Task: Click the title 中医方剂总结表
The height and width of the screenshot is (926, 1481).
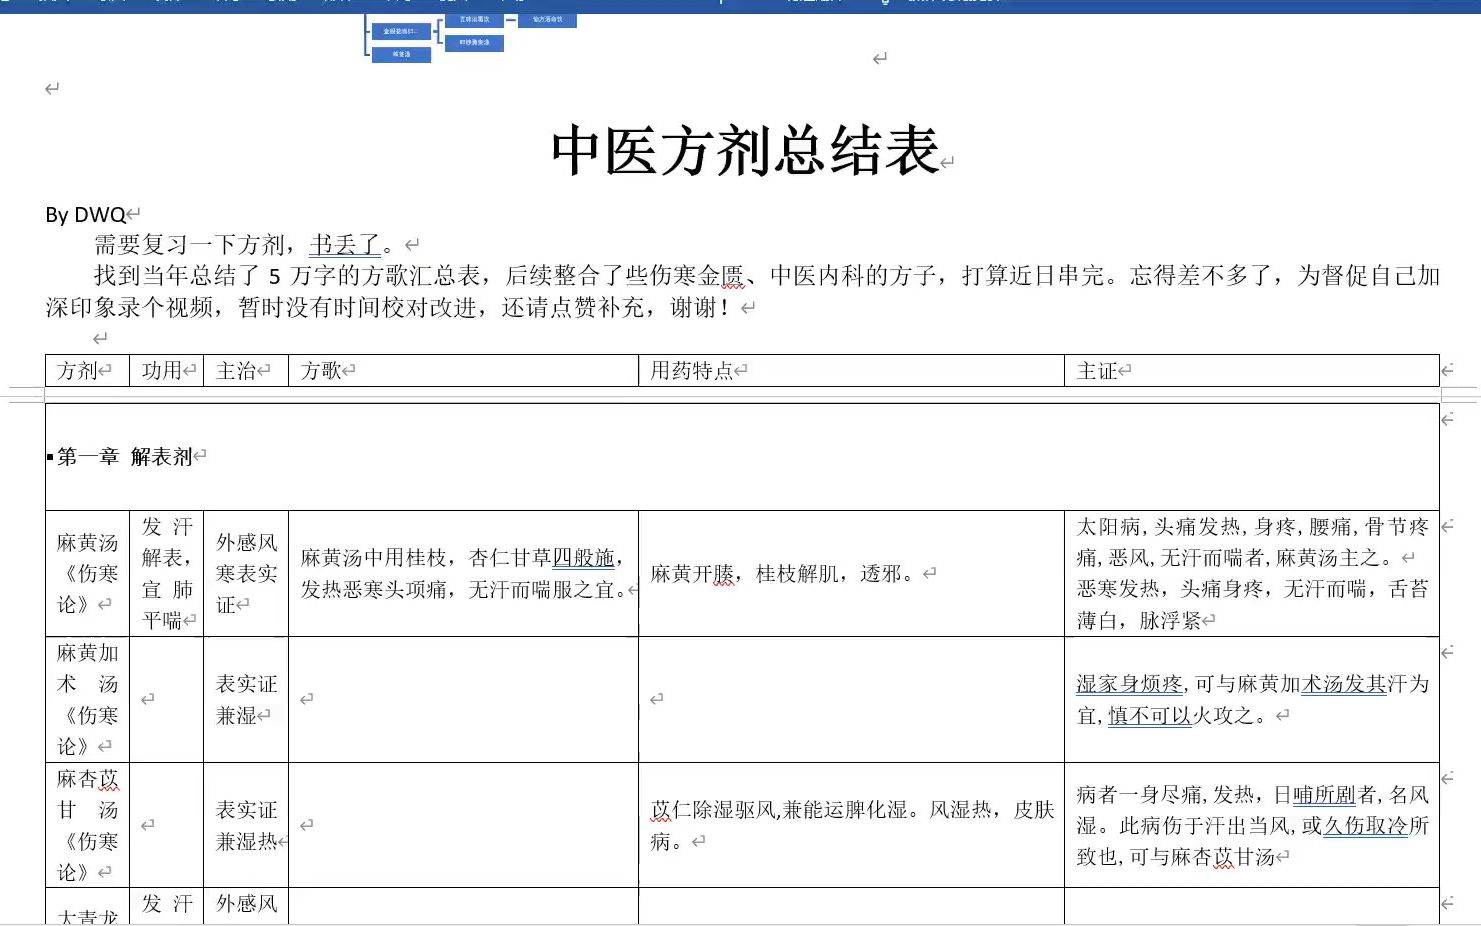Action: tap(745, 151)
